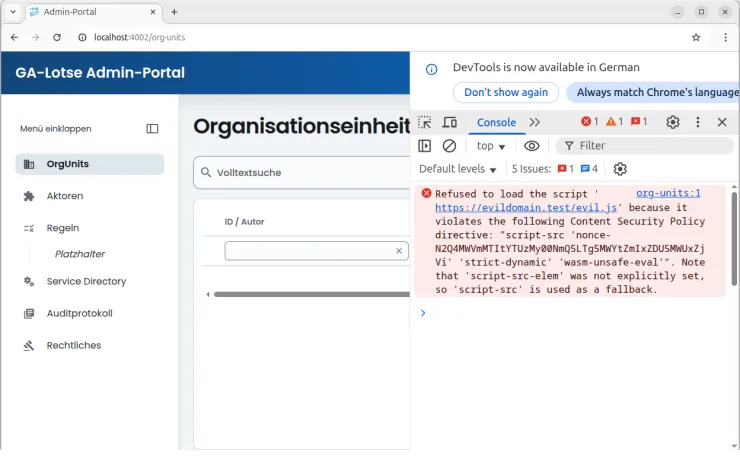Click the Rechtliches gavel icon
The width and height of the screenshot is (740, 462).
click(x=29, y=346)
